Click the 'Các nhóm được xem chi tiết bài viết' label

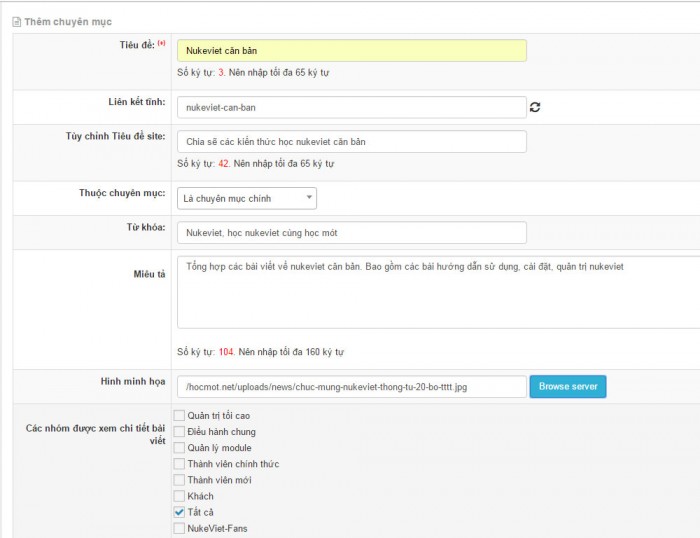95,434
